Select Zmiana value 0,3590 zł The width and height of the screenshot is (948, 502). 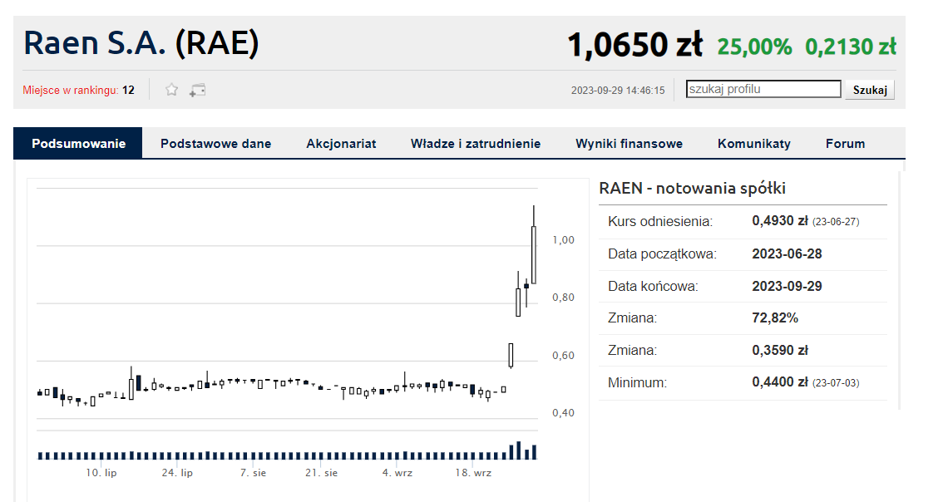pos(780,350)
